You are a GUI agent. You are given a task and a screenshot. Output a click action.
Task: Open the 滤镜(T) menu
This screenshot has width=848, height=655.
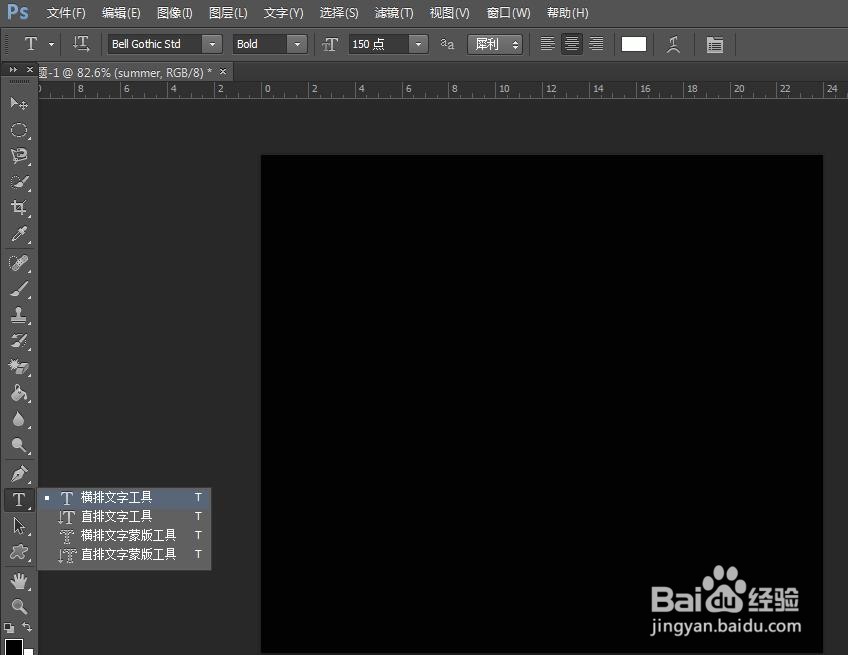click(394, 13)
